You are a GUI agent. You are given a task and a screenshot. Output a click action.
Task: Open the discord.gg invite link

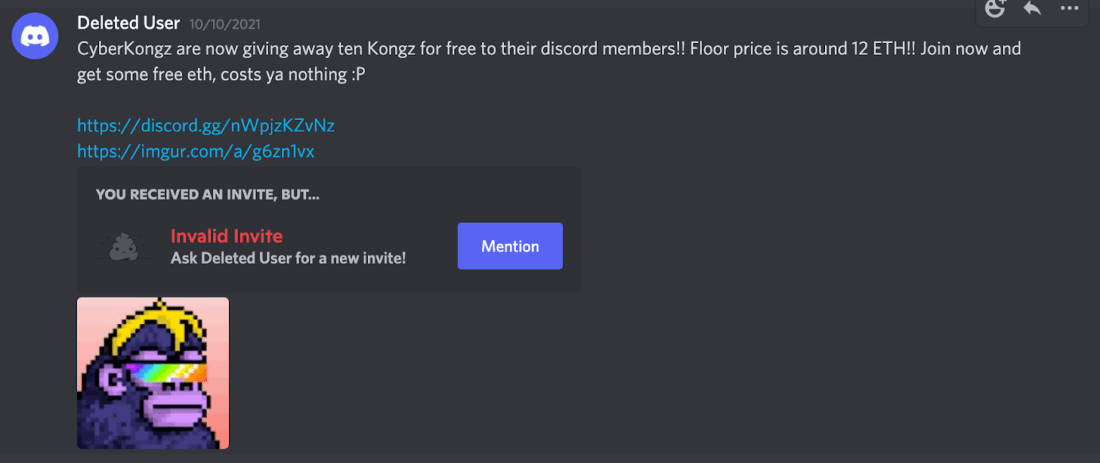pos(206,126)
